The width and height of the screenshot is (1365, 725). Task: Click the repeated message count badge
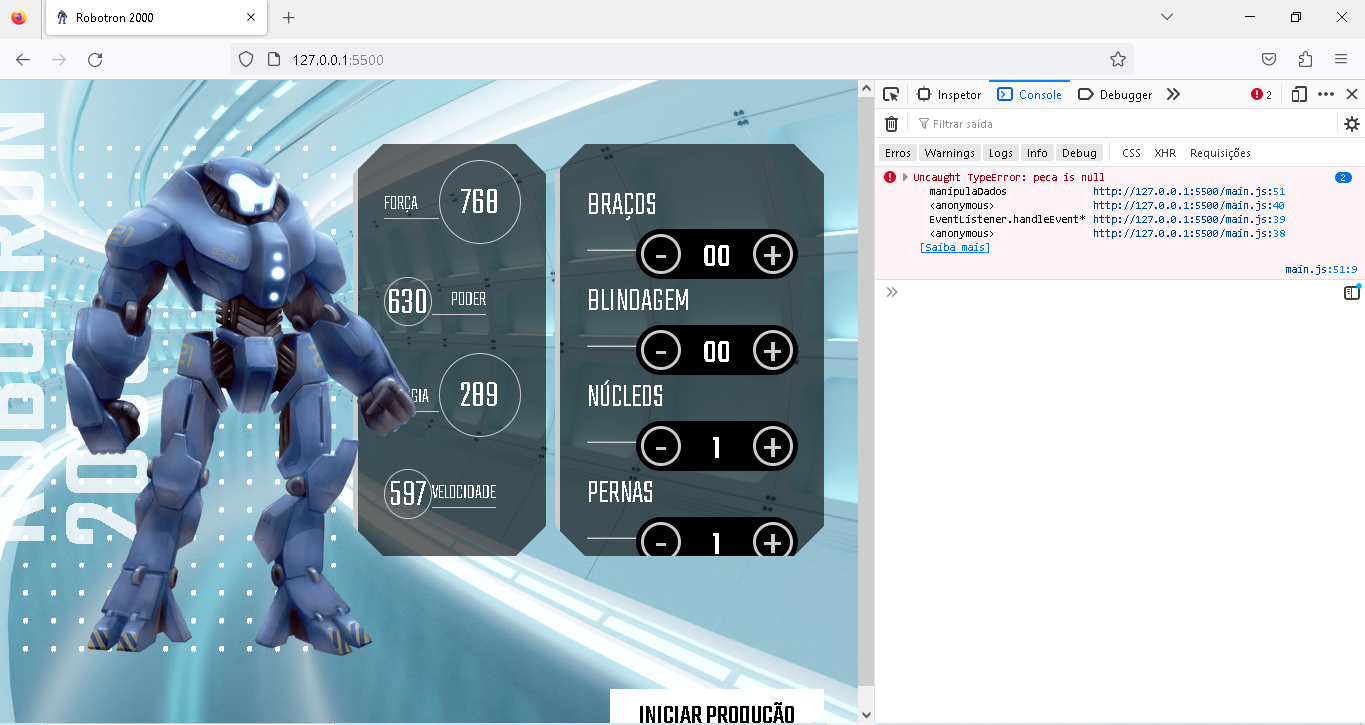[x=1343, y=177]
